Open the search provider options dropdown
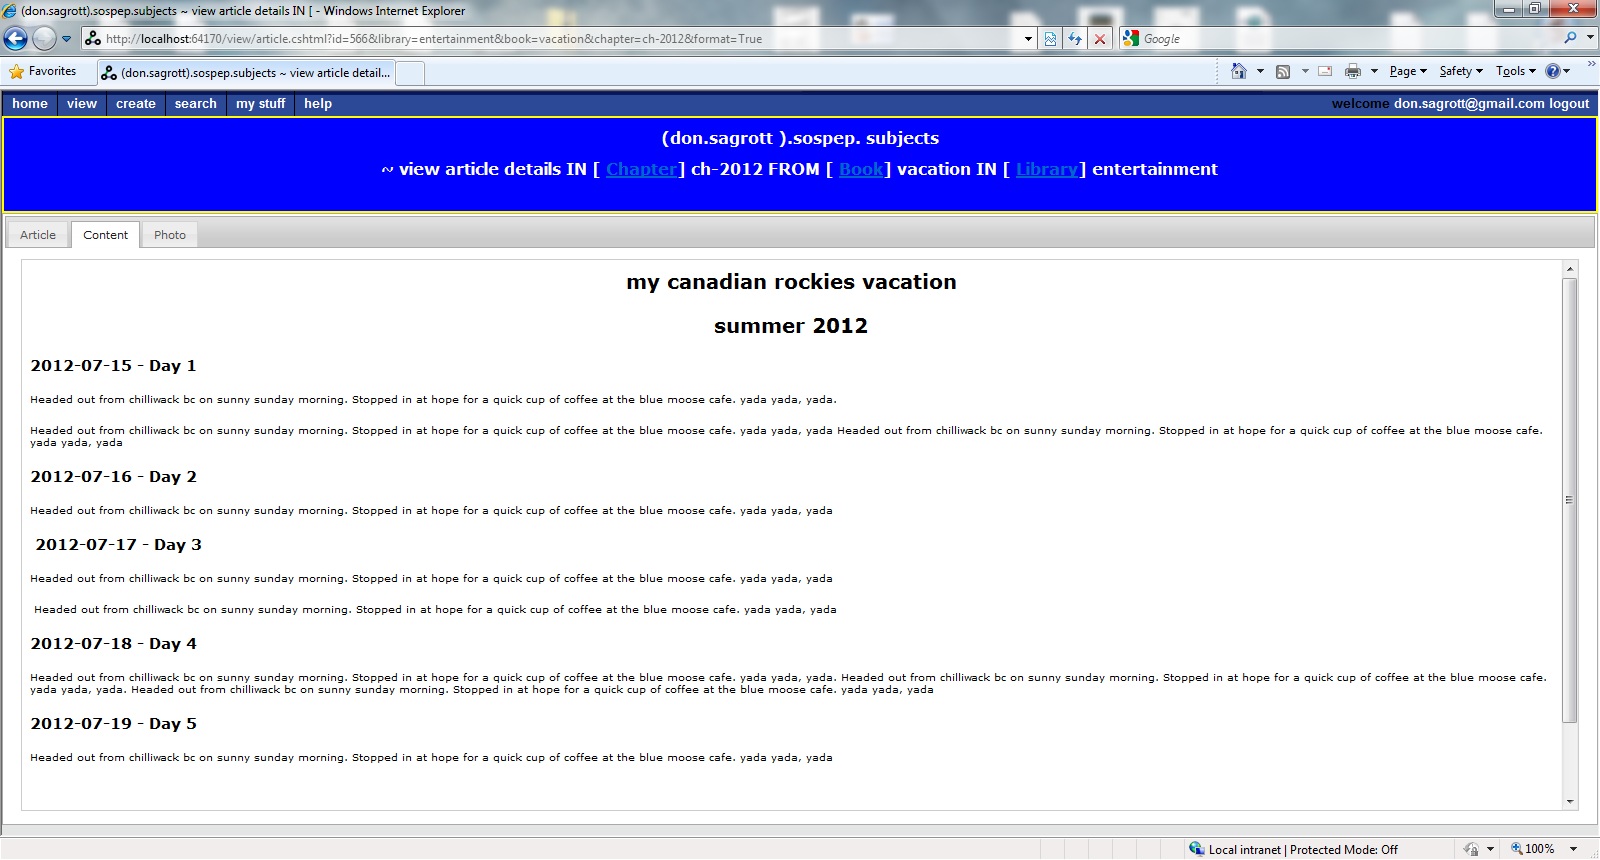 tap(1590, 38)
